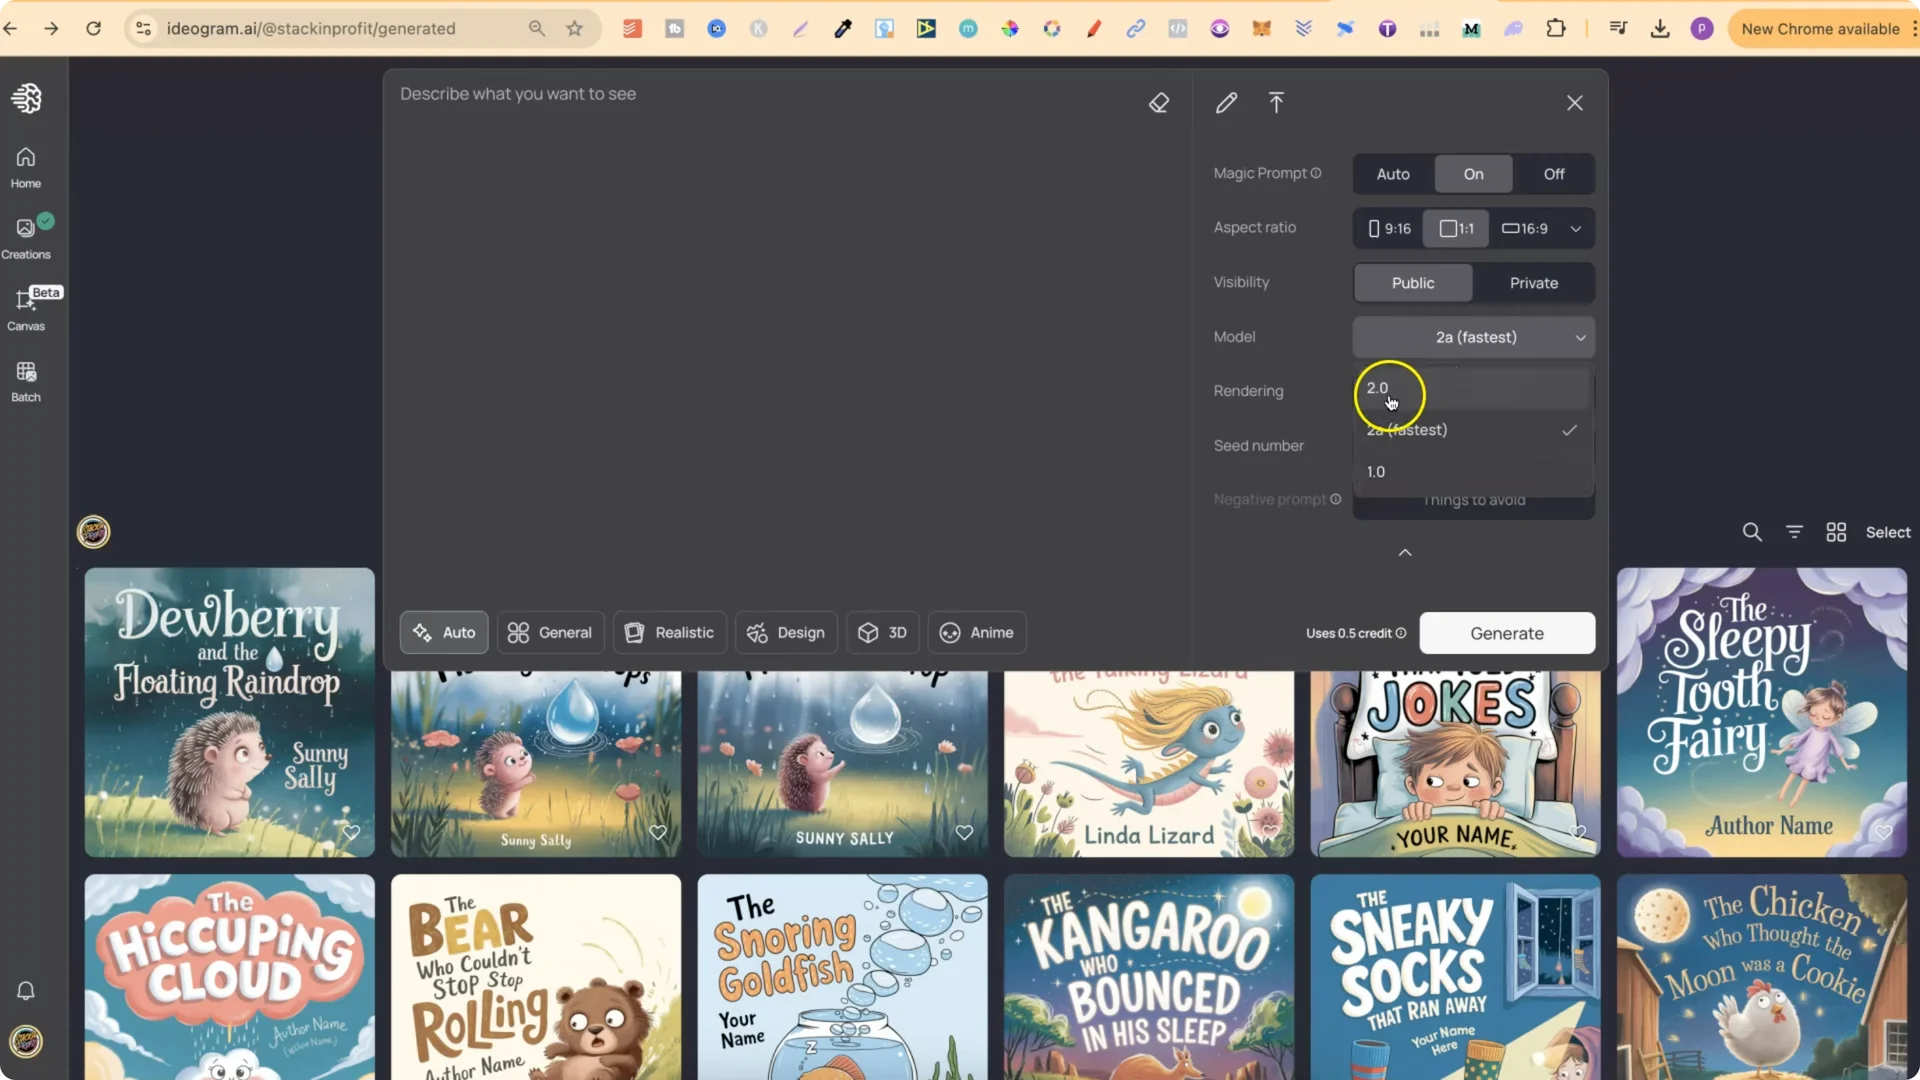Click the gallery search magnifier icon
The width and height of the screenshot is (1920, 1080).
click(1752, 532)
